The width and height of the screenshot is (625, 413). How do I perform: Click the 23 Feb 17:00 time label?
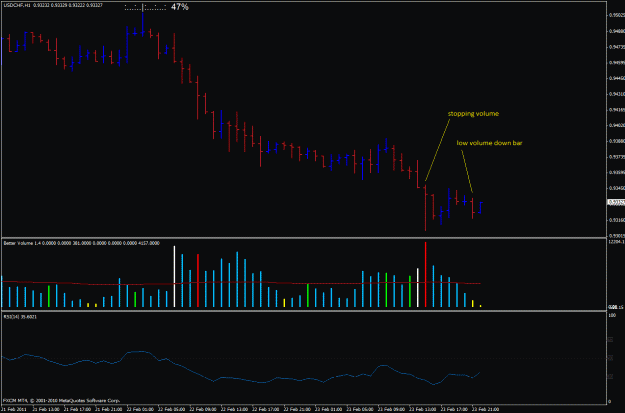click(x=454, y=409)
